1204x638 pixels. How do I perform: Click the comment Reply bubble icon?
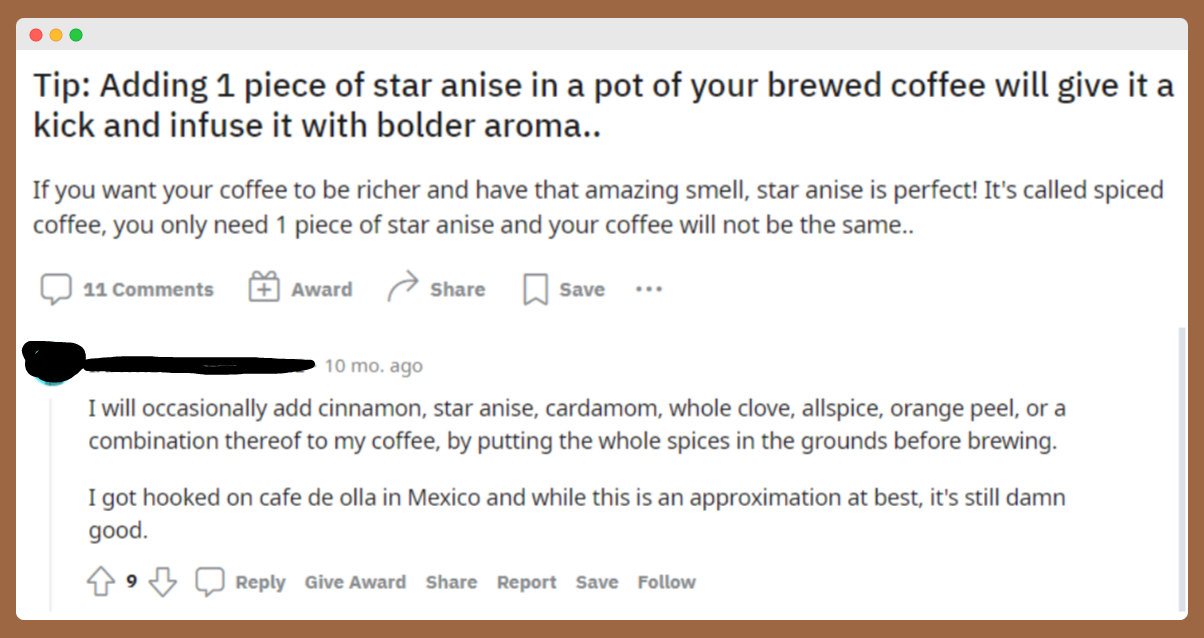coord(210,582)
